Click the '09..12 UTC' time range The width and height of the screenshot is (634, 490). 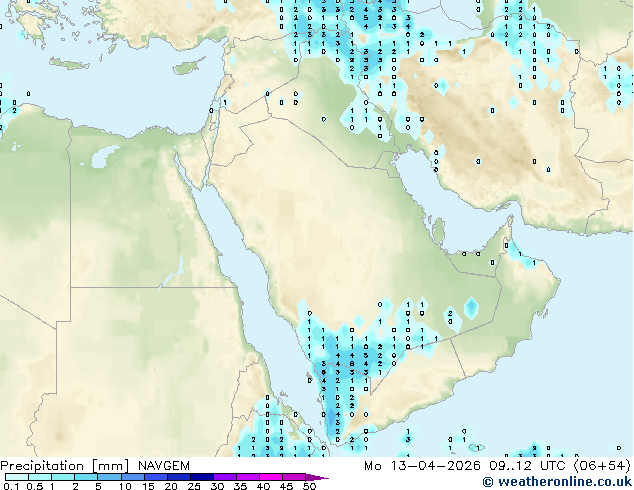[x=527, y=466]
